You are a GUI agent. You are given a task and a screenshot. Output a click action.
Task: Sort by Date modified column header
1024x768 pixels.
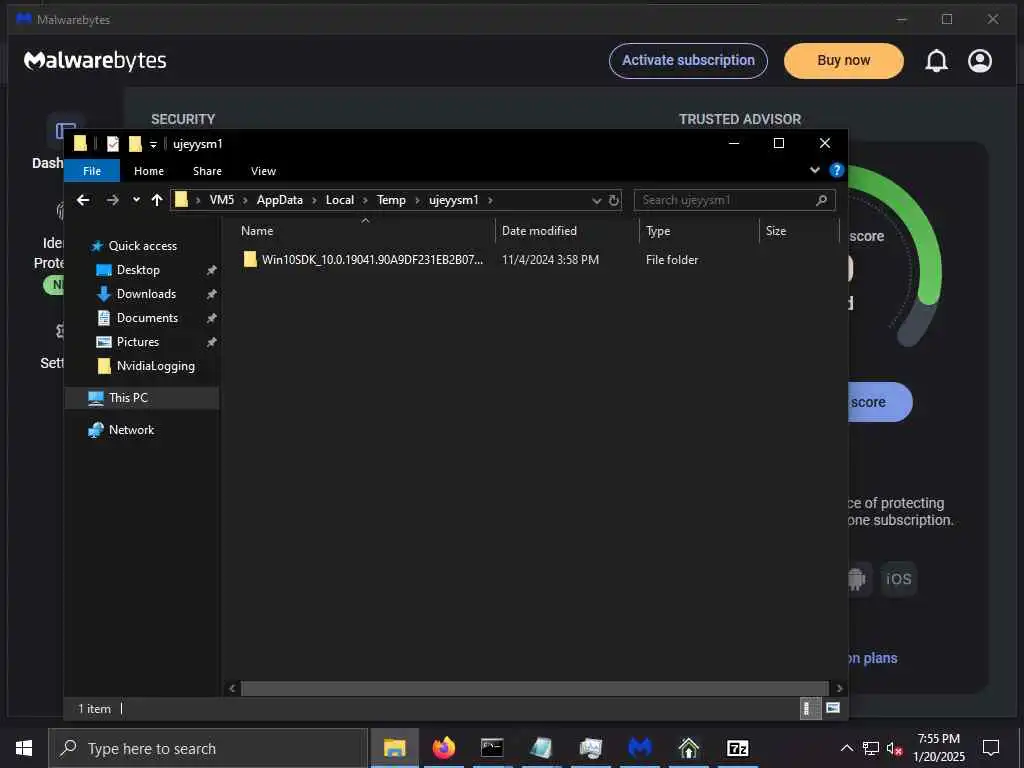539,231
